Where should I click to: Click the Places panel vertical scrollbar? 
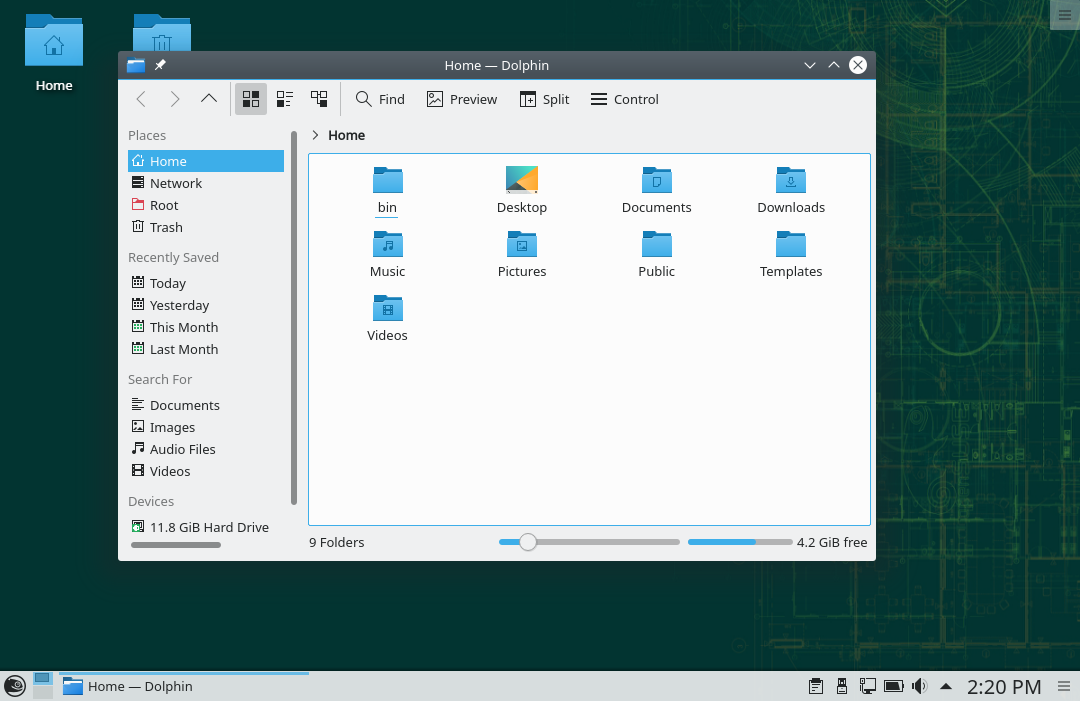coord(294,317)
